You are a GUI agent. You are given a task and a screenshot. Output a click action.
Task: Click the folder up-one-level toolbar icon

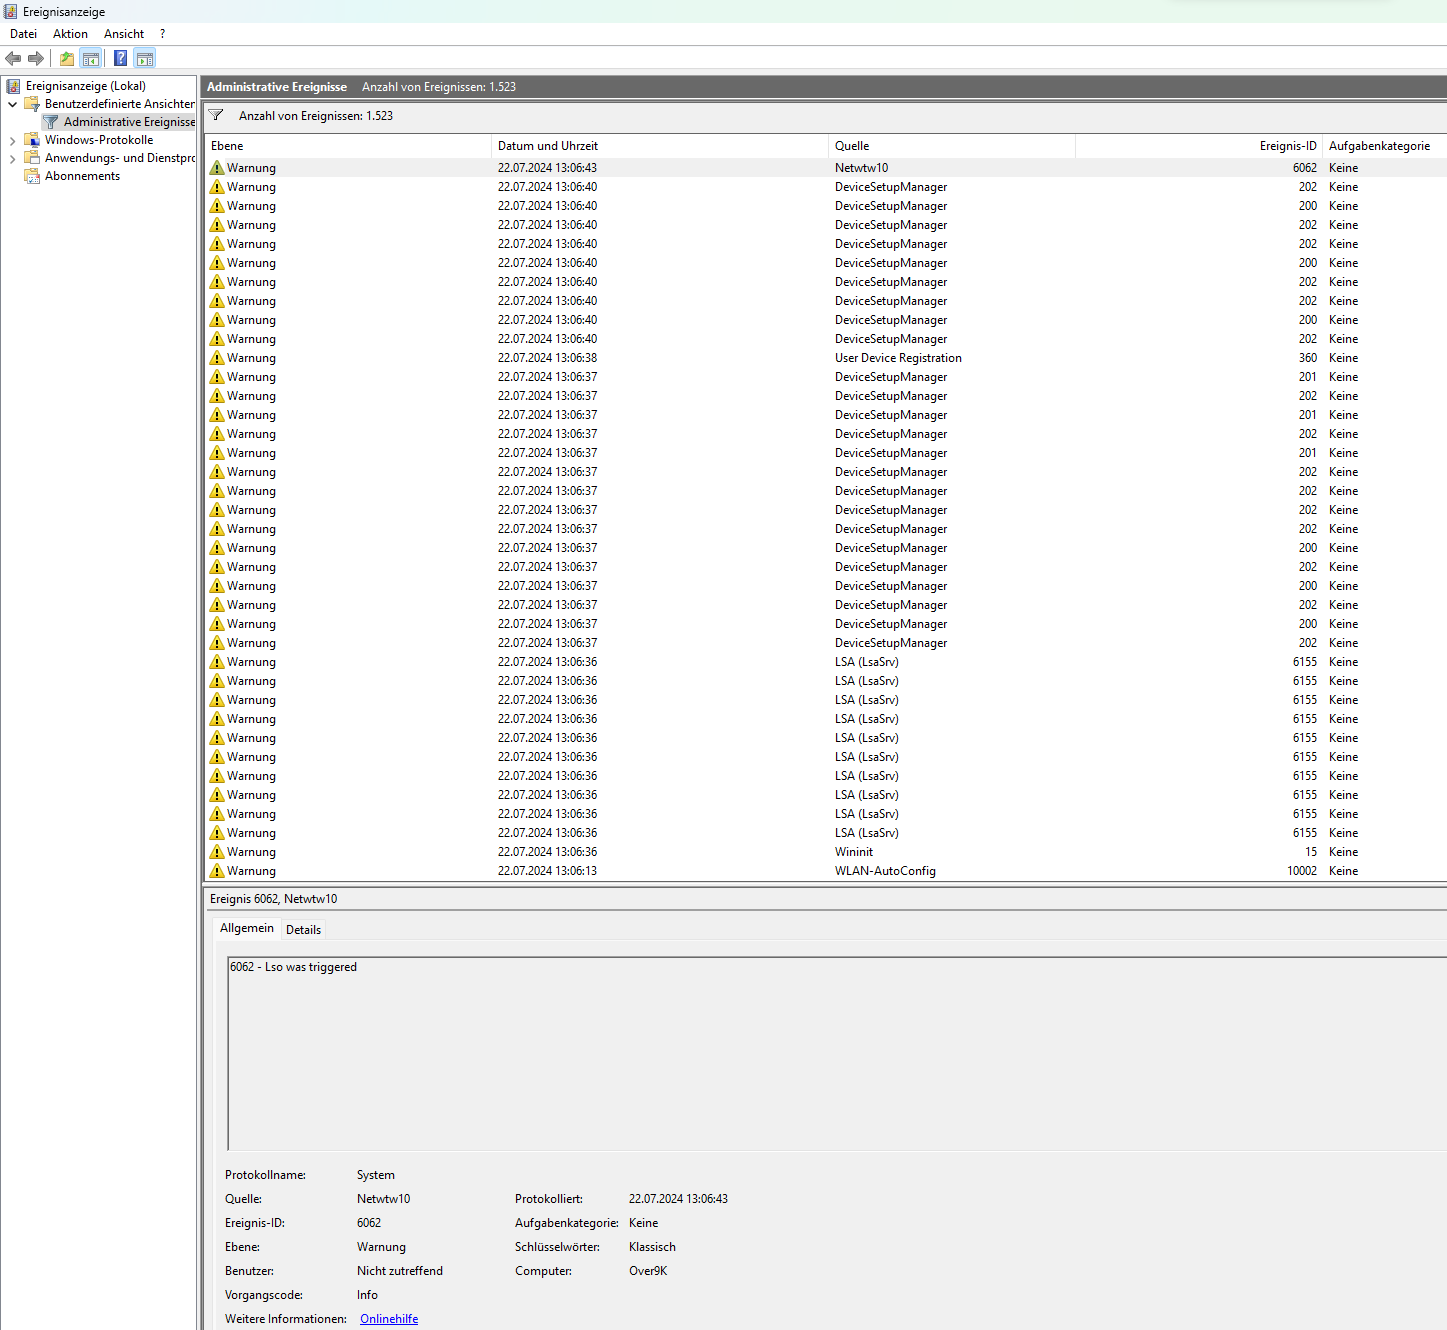[x=67, y=58]
